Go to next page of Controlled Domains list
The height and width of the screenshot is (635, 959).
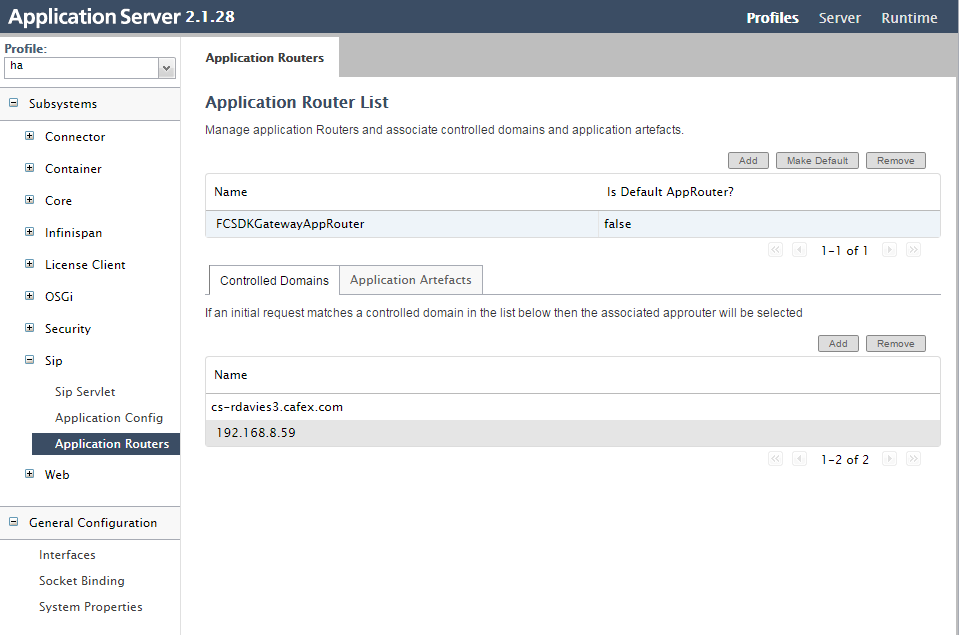tap(889, 459)
